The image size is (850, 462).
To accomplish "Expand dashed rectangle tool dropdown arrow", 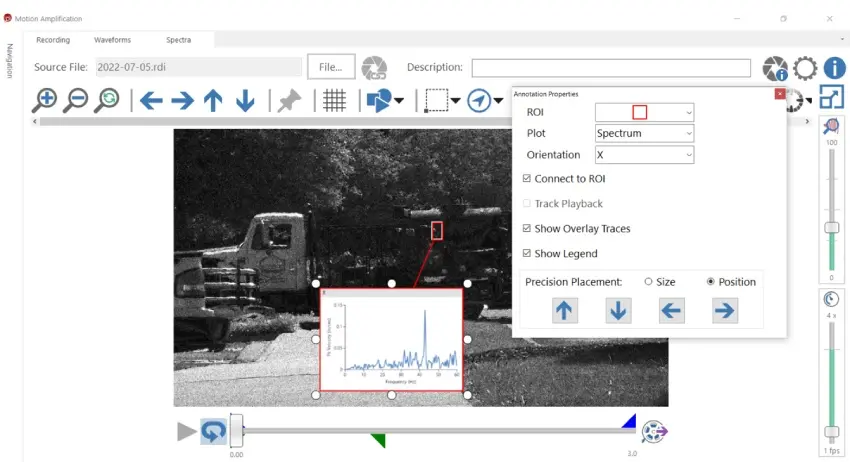I will pyautogui.click(x=455, y=101).
